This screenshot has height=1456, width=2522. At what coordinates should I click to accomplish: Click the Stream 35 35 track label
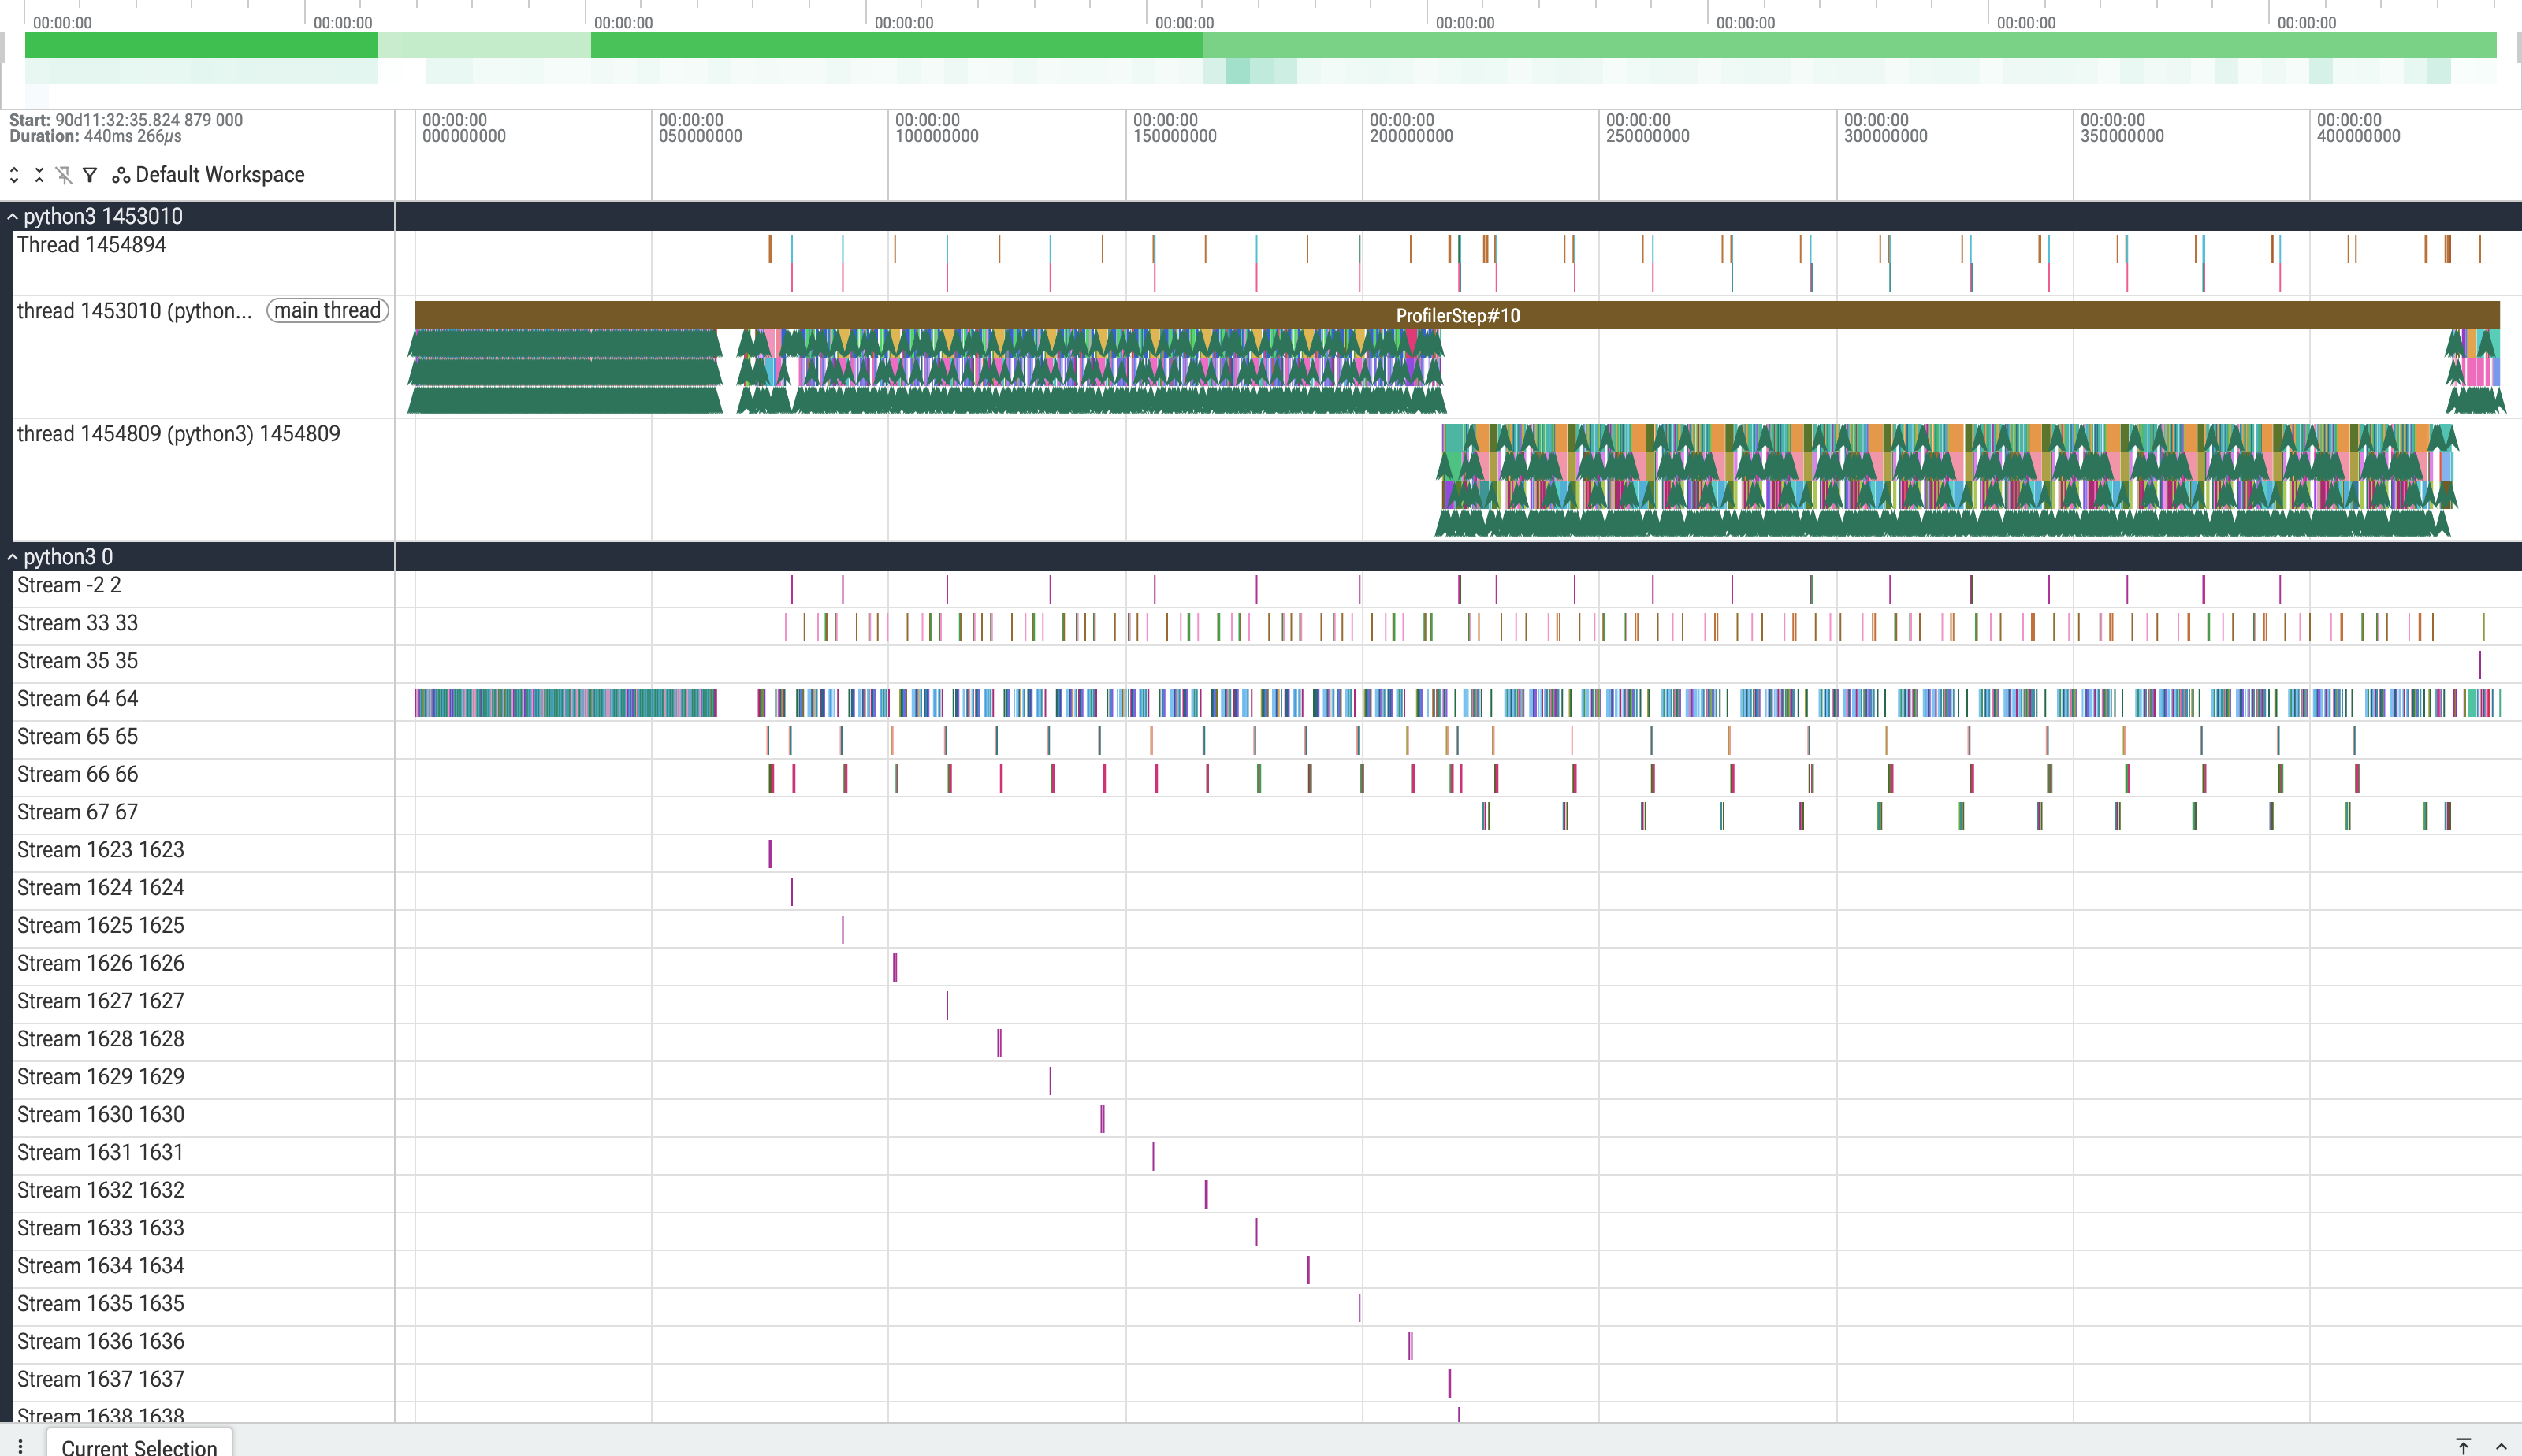(x=78, y=662)
